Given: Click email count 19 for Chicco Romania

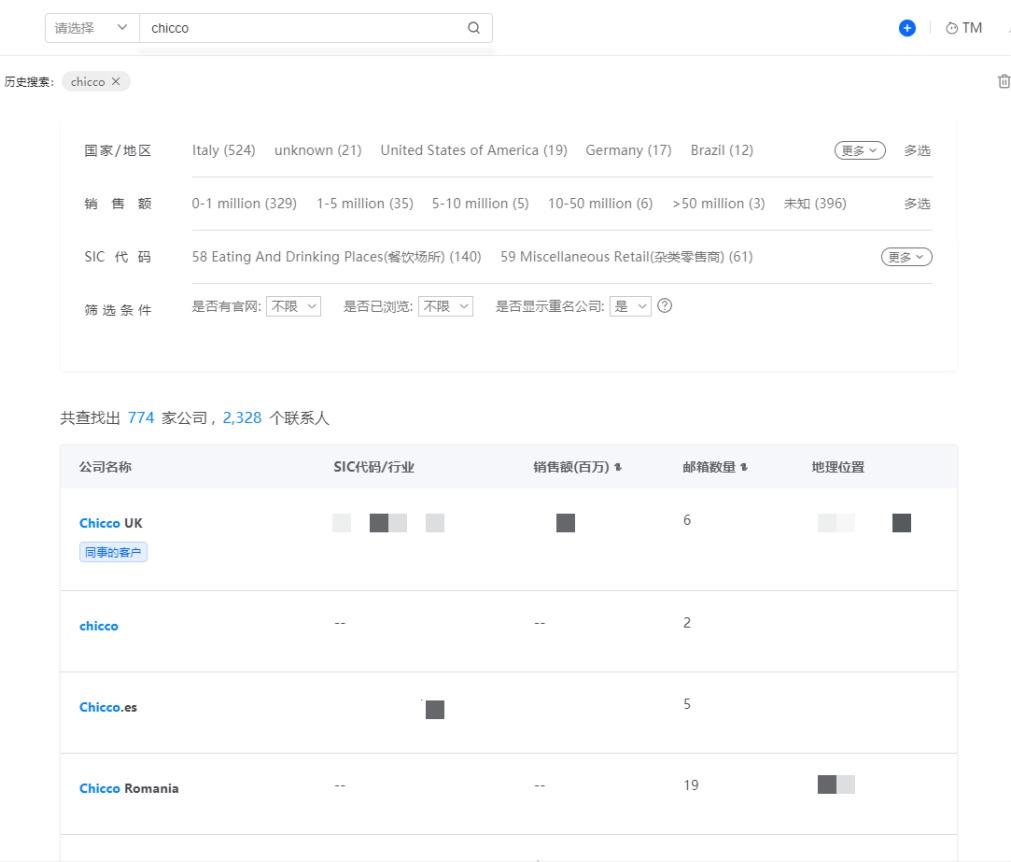Looking at the screenshot, I should click(691, 785).
